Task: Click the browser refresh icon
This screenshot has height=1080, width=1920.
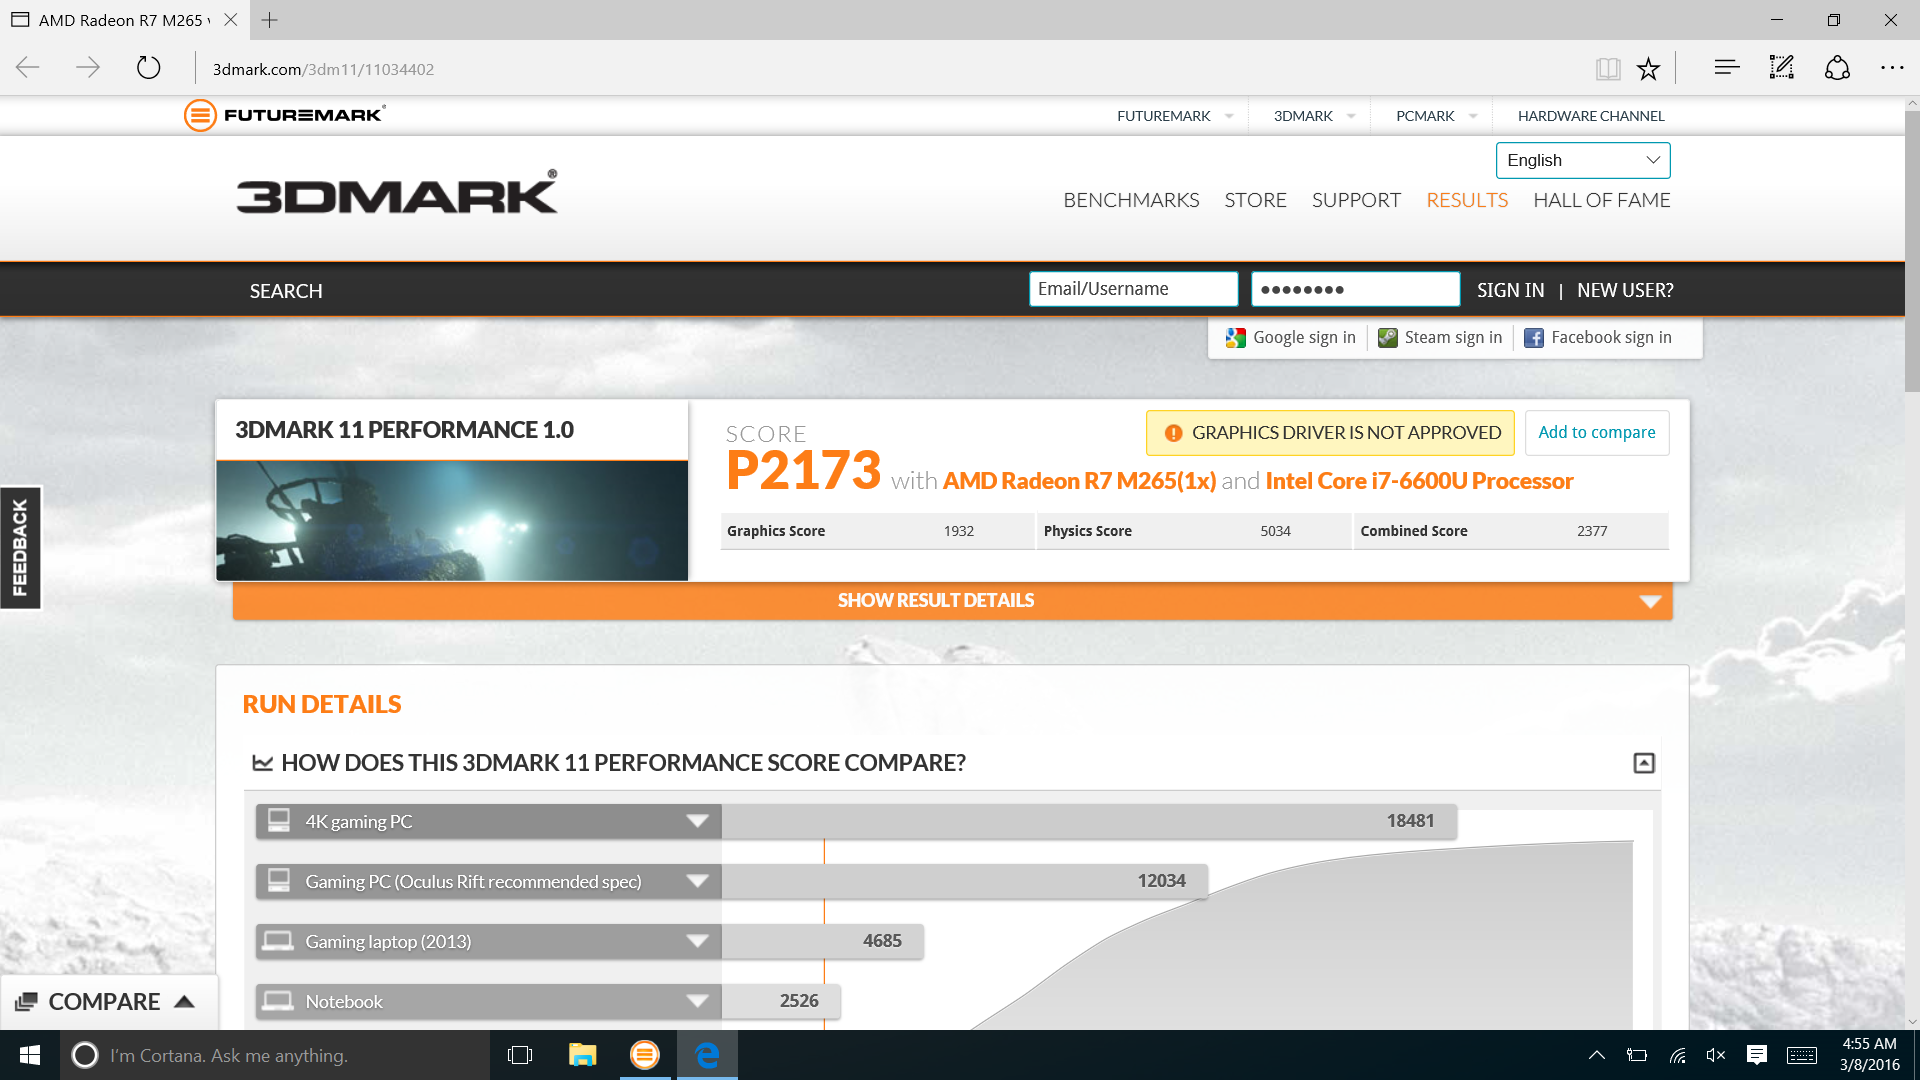Action: point(148,68)
